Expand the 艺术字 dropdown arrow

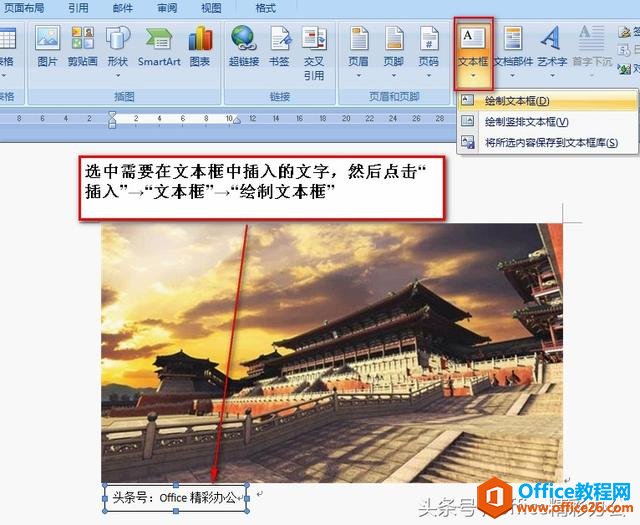tap(552, 76)
